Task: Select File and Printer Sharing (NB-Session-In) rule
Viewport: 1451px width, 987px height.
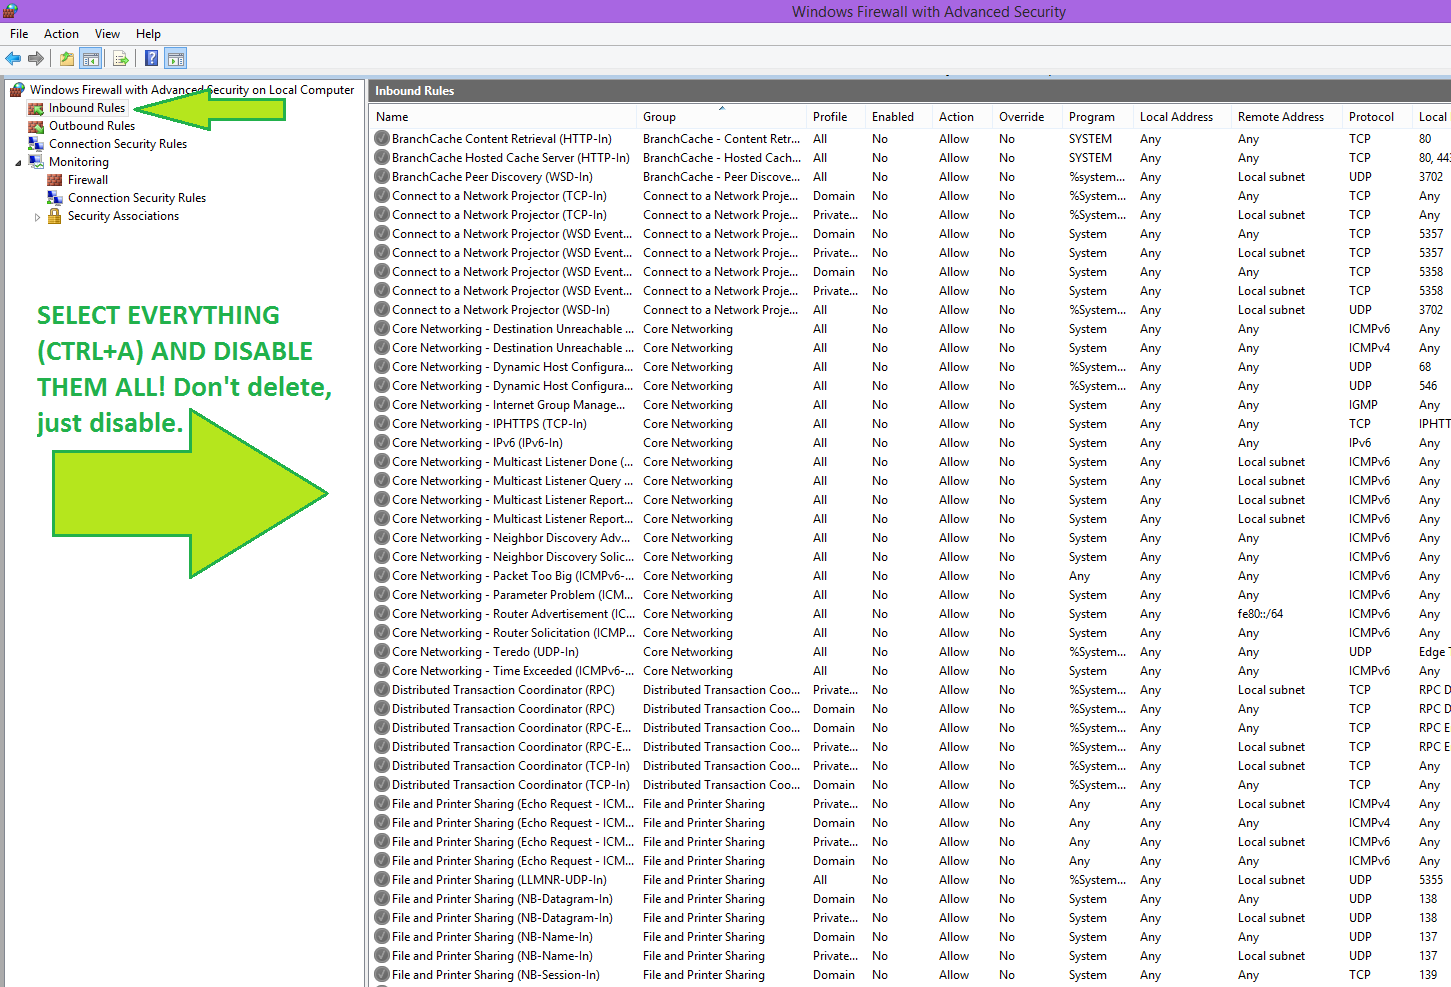Action: coord(496,975)
